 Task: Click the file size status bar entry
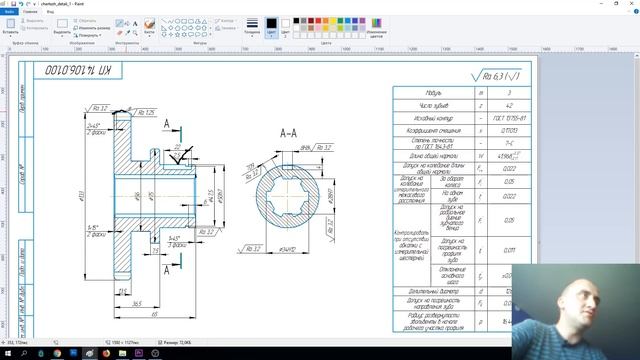point(174,342)
